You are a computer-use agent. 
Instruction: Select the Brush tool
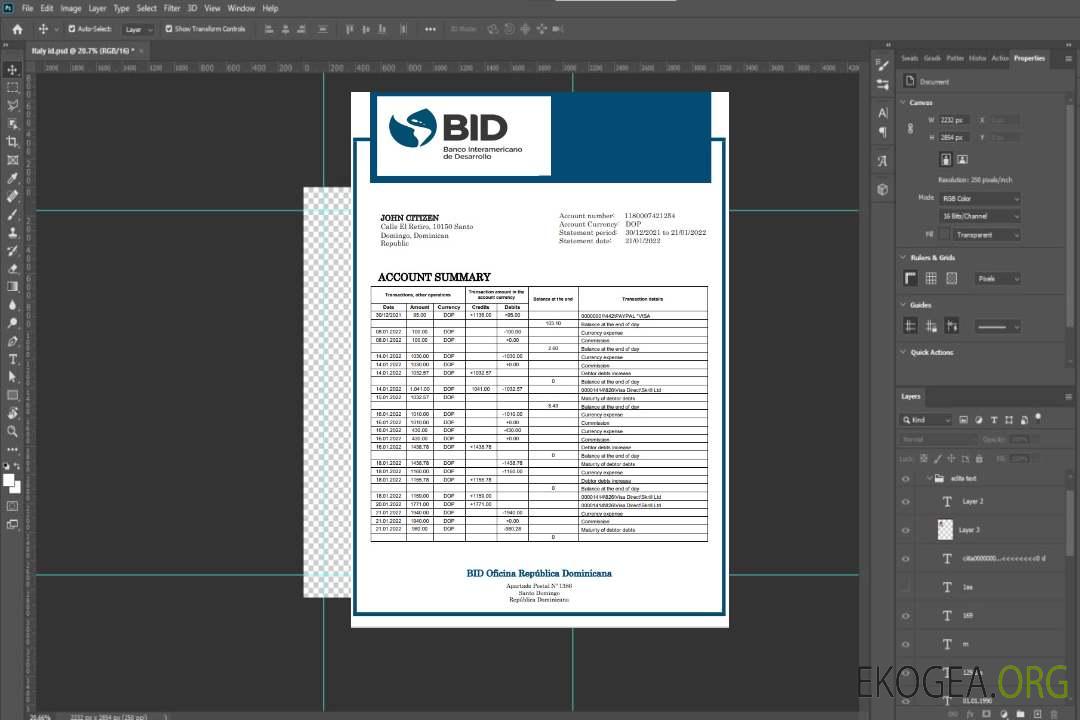(x=12, y=214)
